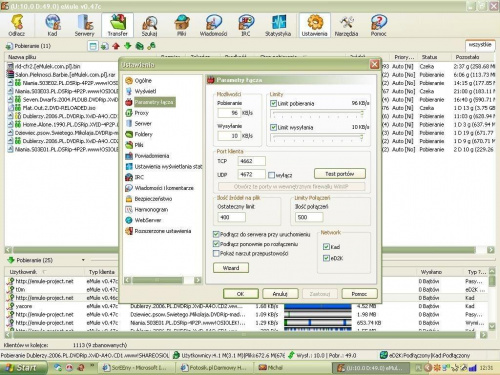500x375 pixels.
Task: Click Wysyłanie capacity input field
Action: click(x=229, y=136)
